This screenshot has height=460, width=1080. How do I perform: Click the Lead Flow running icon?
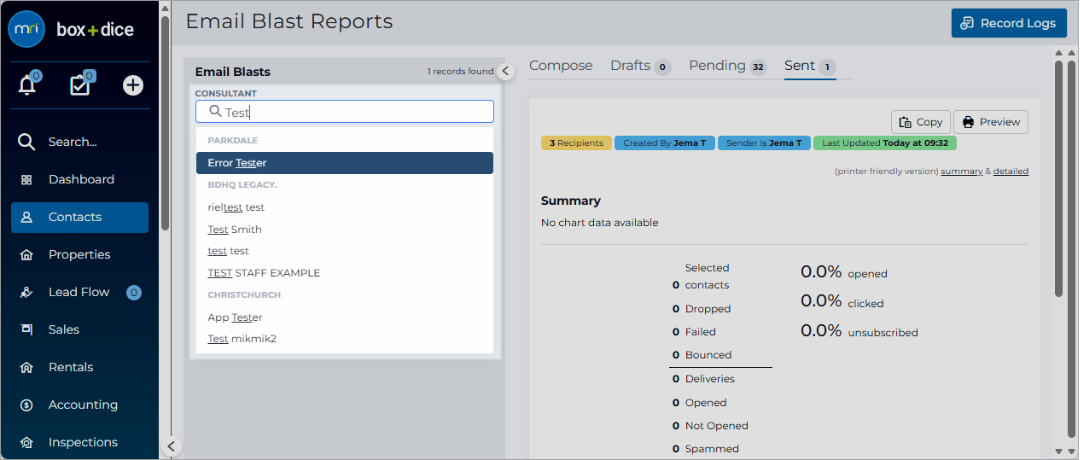(27, 293)
